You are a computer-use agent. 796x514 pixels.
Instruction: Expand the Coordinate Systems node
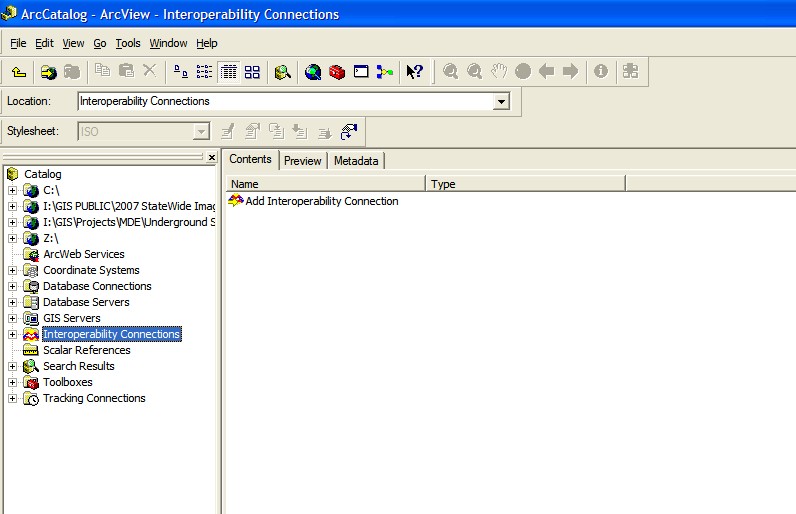point(12,270)
